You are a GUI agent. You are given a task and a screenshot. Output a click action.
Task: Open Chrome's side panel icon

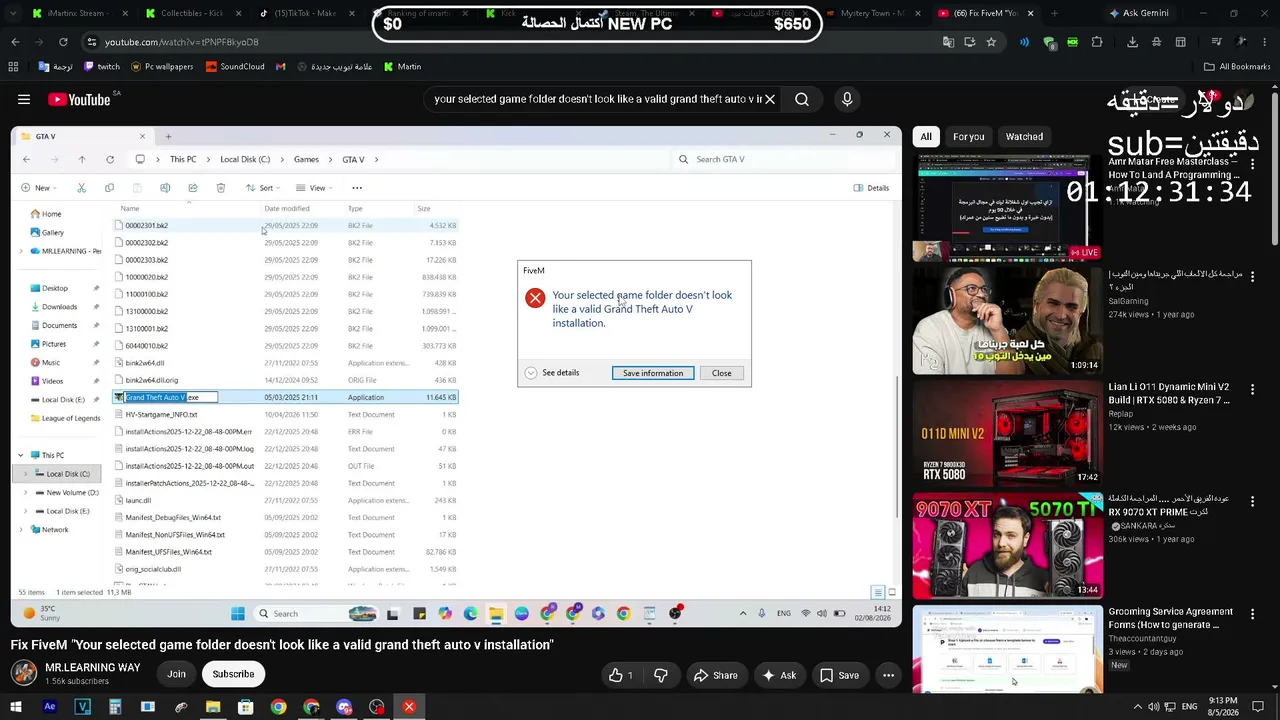pyautogui.click(x=1181, y=42)
